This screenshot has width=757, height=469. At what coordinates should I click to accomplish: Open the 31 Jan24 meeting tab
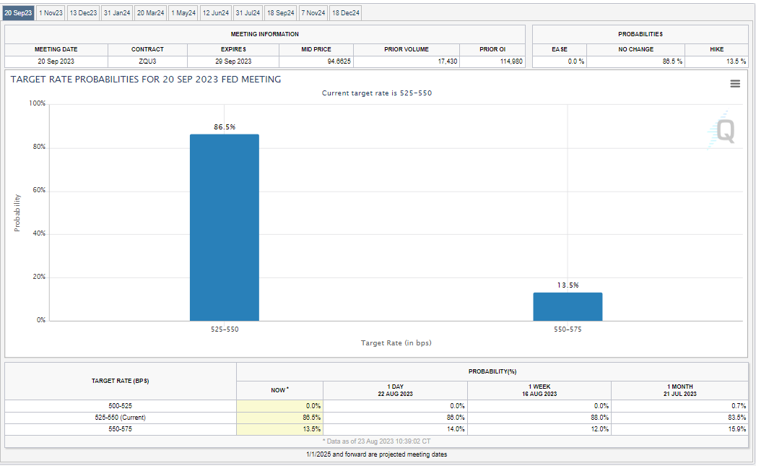pos(117,13)
